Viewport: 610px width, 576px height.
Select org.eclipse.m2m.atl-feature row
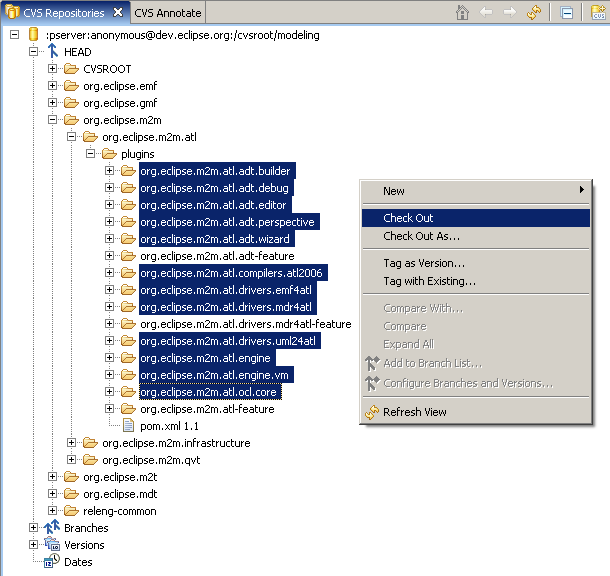pos(207,409)
